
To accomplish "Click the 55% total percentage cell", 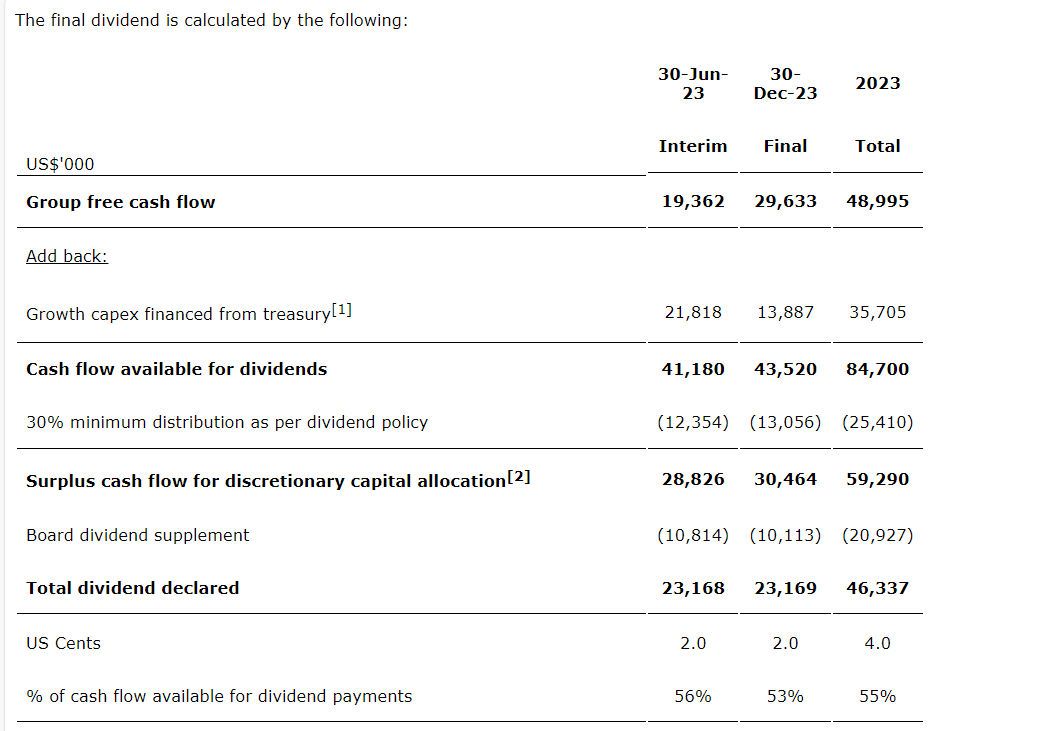I will [878, 696].
